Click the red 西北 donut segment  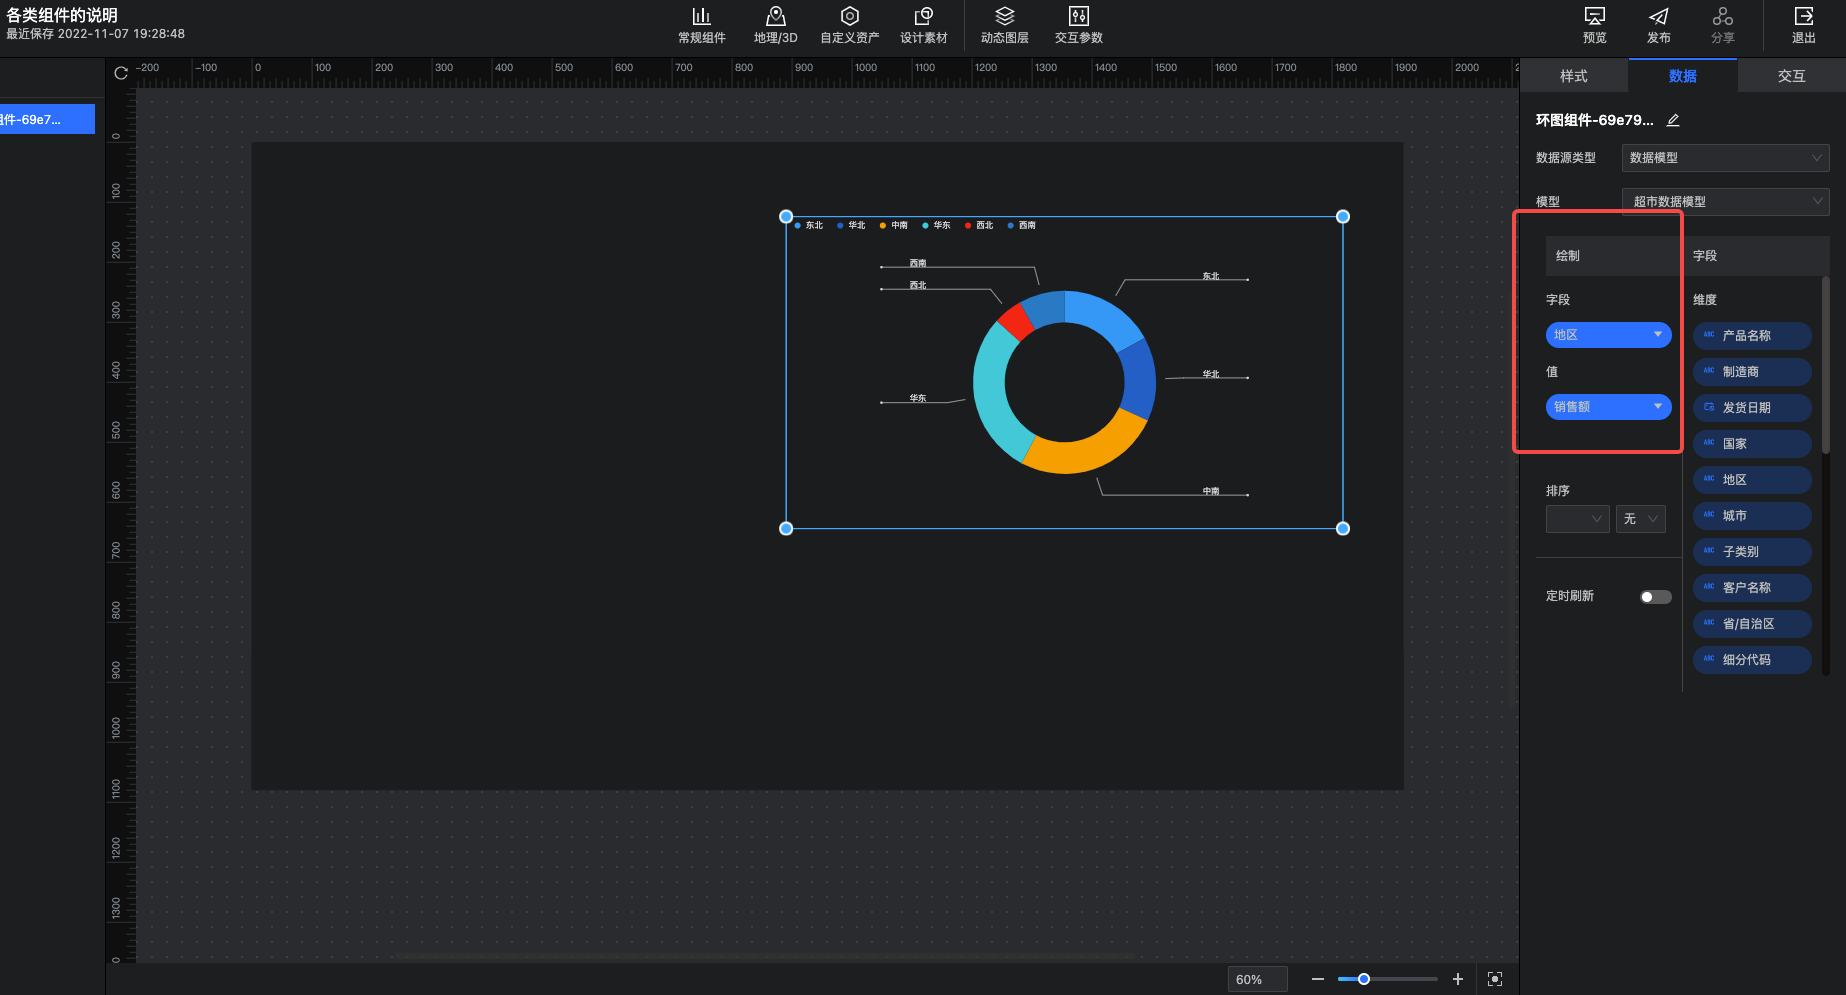click(x=1018, y=320)
